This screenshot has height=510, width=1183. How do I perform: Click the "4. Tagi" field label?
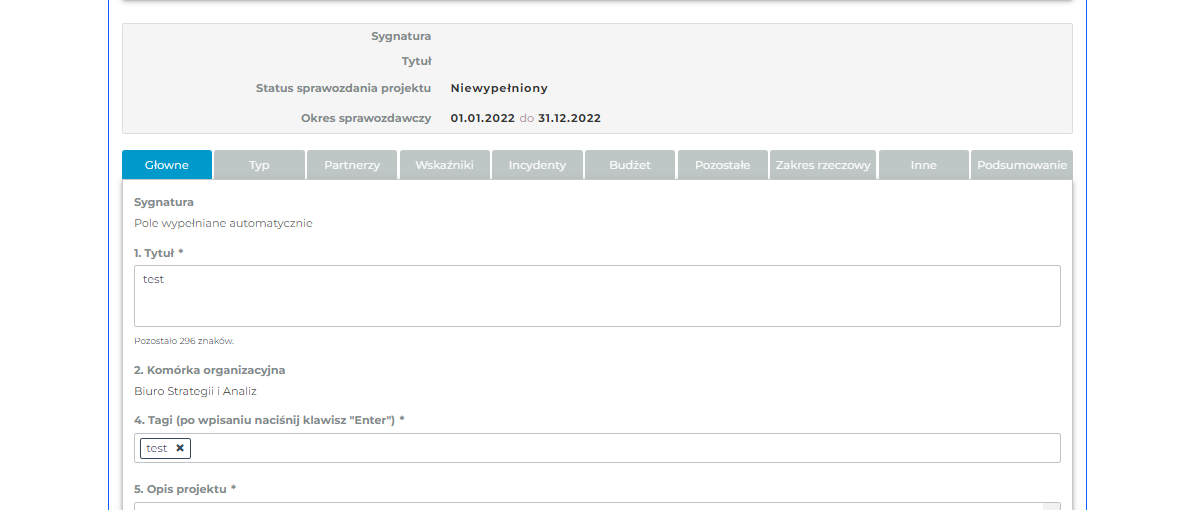coord(268,420)
